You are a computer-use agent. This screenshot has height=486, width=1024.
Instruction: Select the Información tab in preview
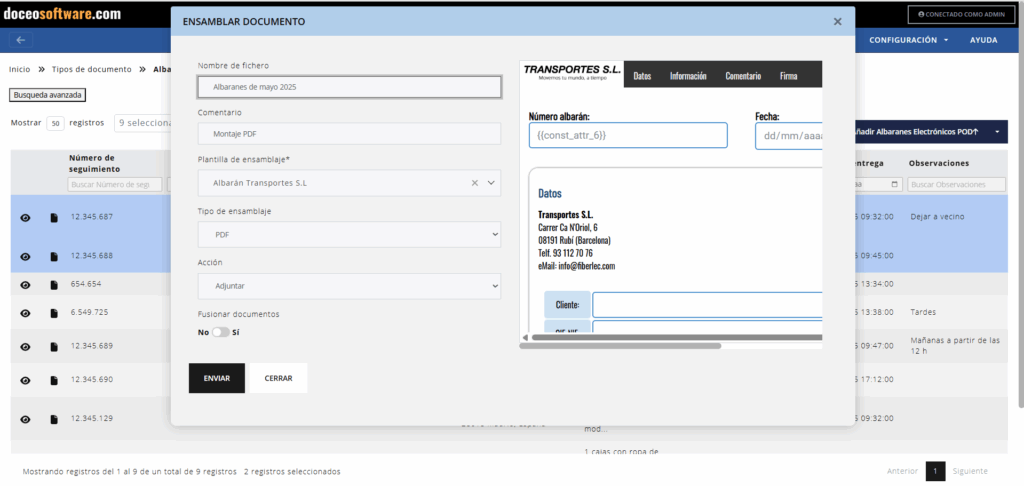coord(688,76)
